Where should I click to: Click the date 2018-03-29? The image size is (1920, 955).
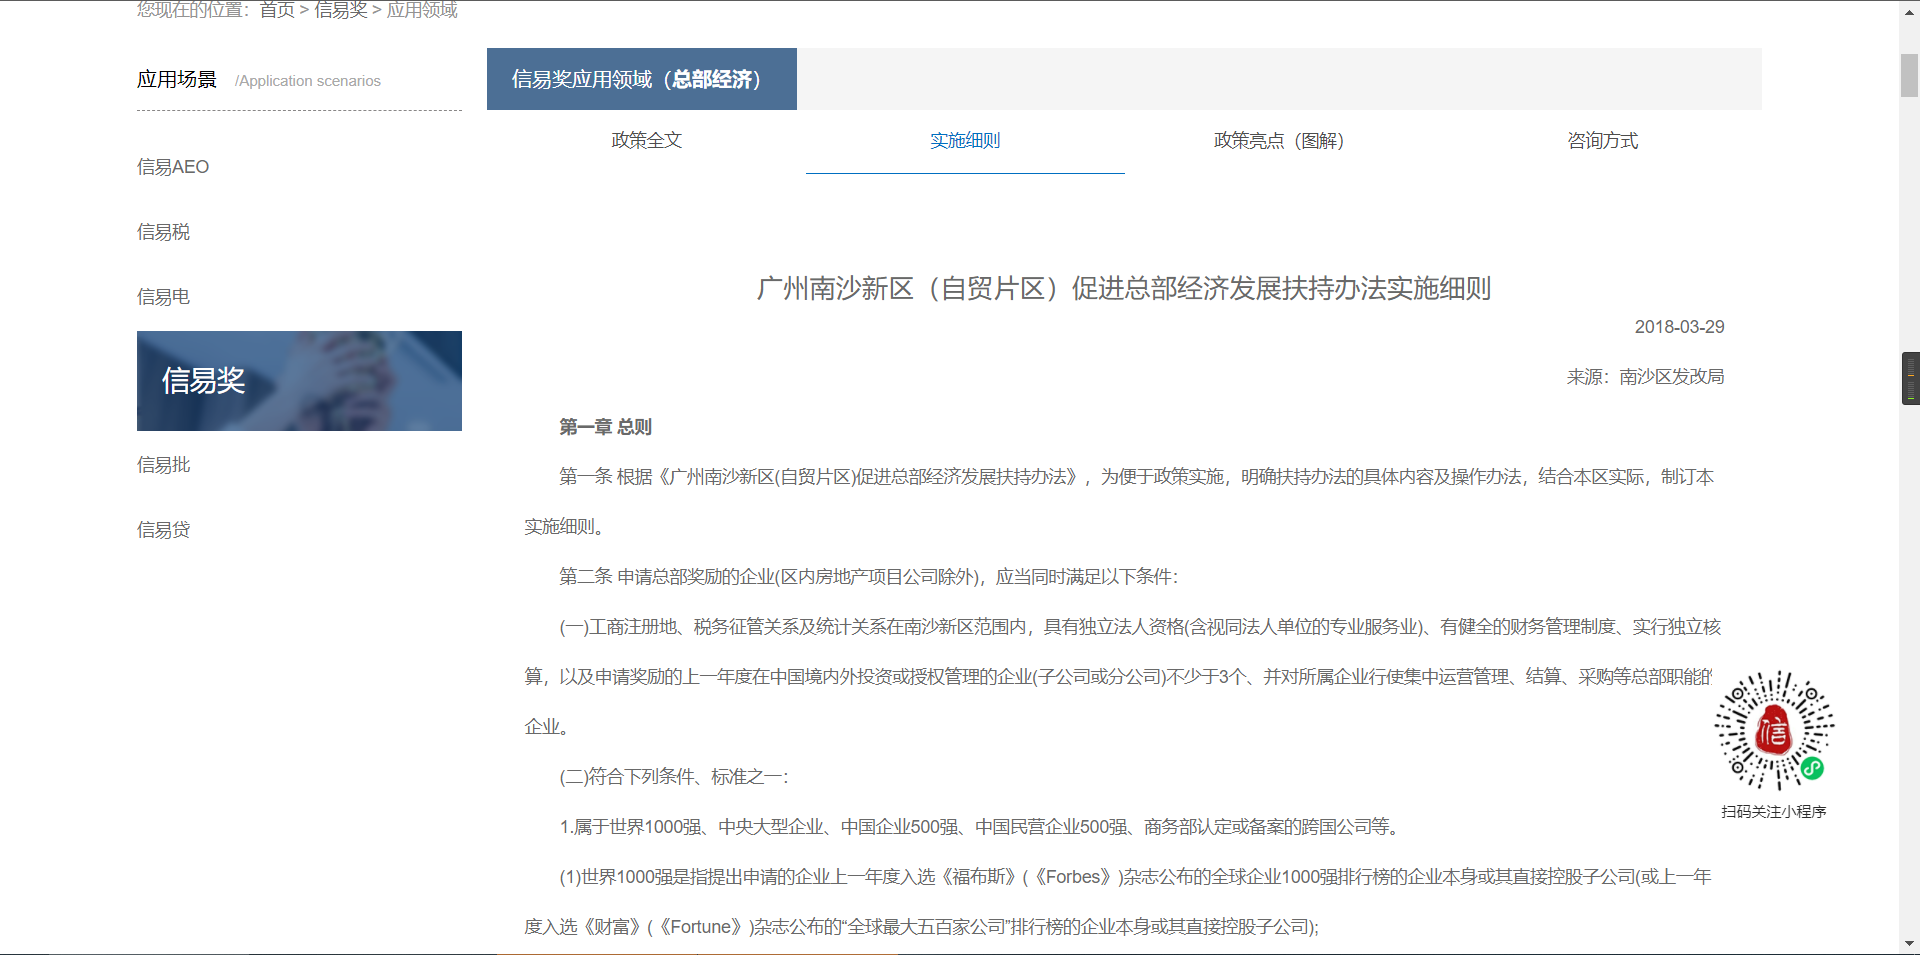[1679, 327]
